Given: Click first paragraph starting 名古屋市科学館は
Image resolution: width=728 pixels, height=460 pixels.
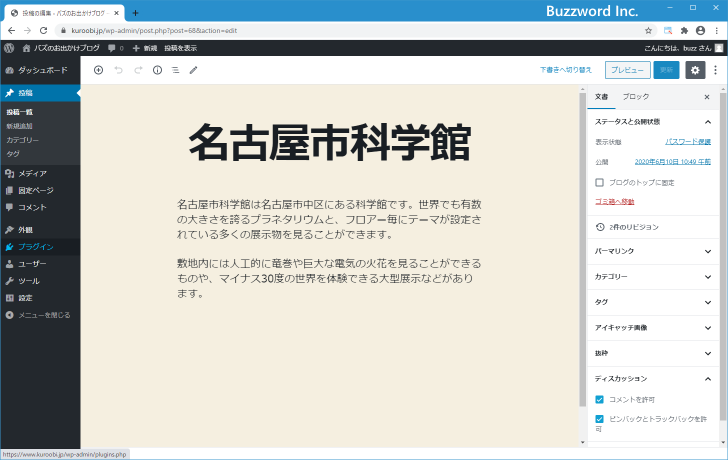Looking at the screenshot, I should click(329, 219).
